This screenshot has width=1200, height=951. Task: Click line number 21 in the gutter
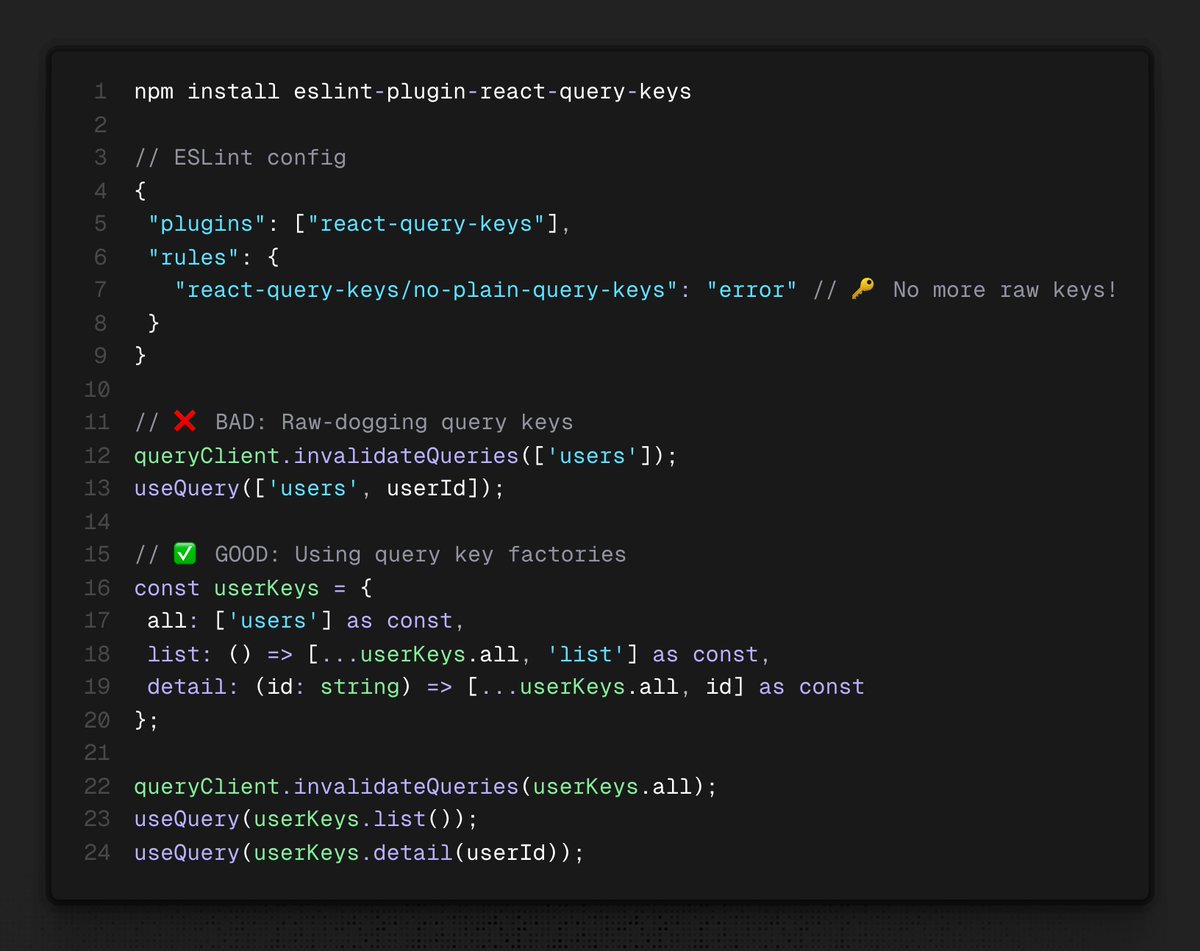(x=95, y=753)
